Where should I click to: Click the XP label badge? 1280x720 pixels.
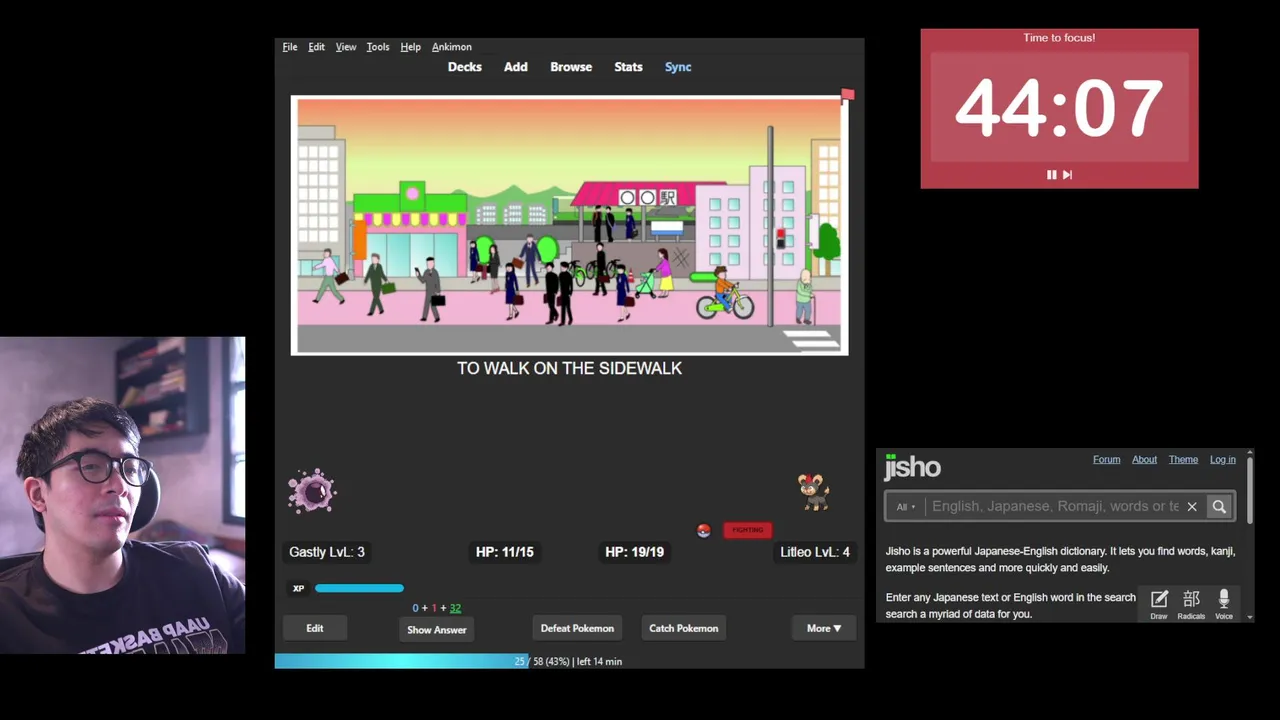(x=298, y=588)
